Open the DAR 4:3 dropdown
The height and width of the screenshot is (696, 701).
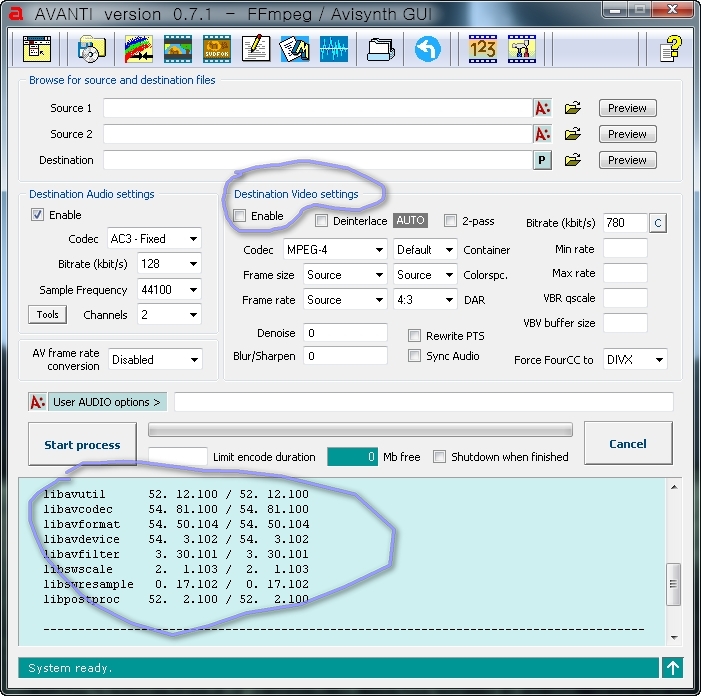coord(425,299)
